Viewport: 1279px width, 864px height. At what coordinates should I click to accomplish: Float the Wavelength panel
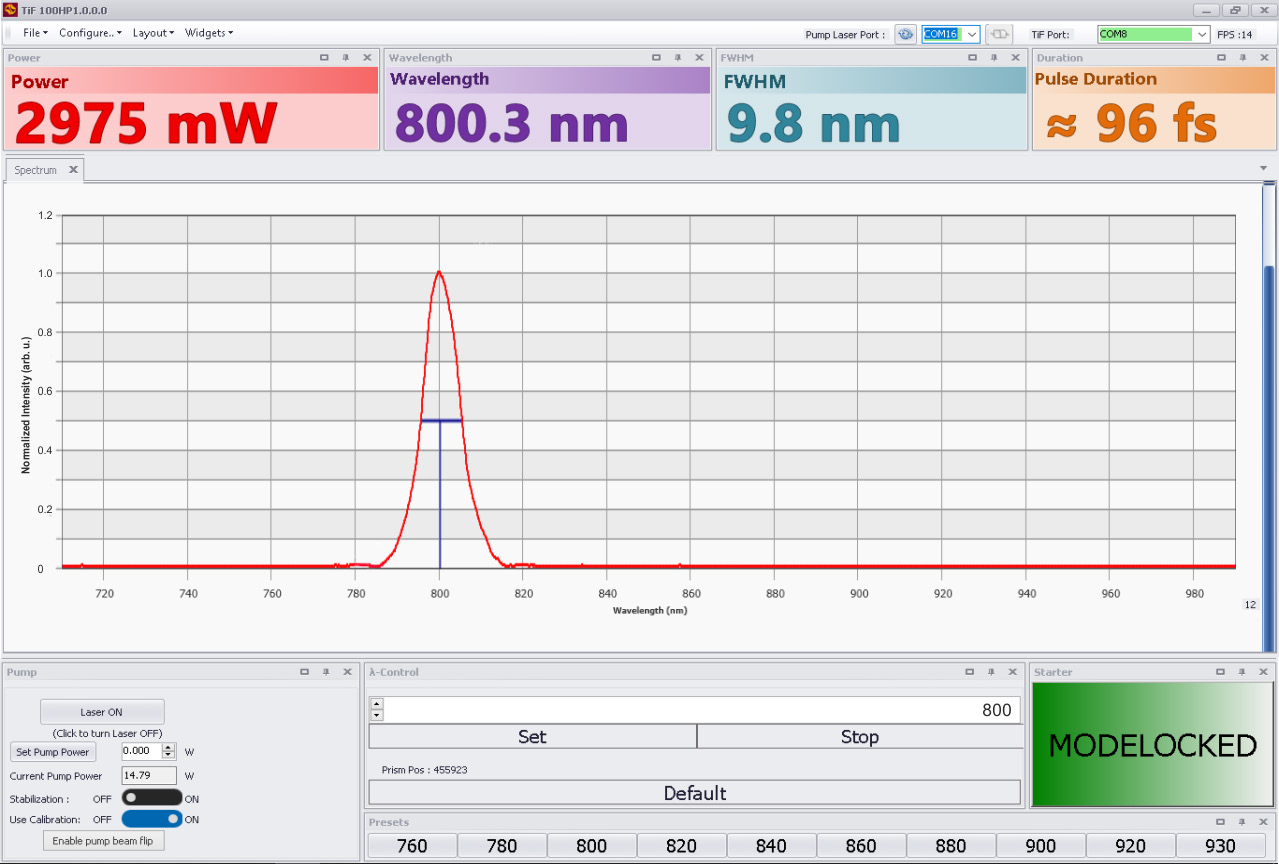pyautogui.click(x=656, y=58)
